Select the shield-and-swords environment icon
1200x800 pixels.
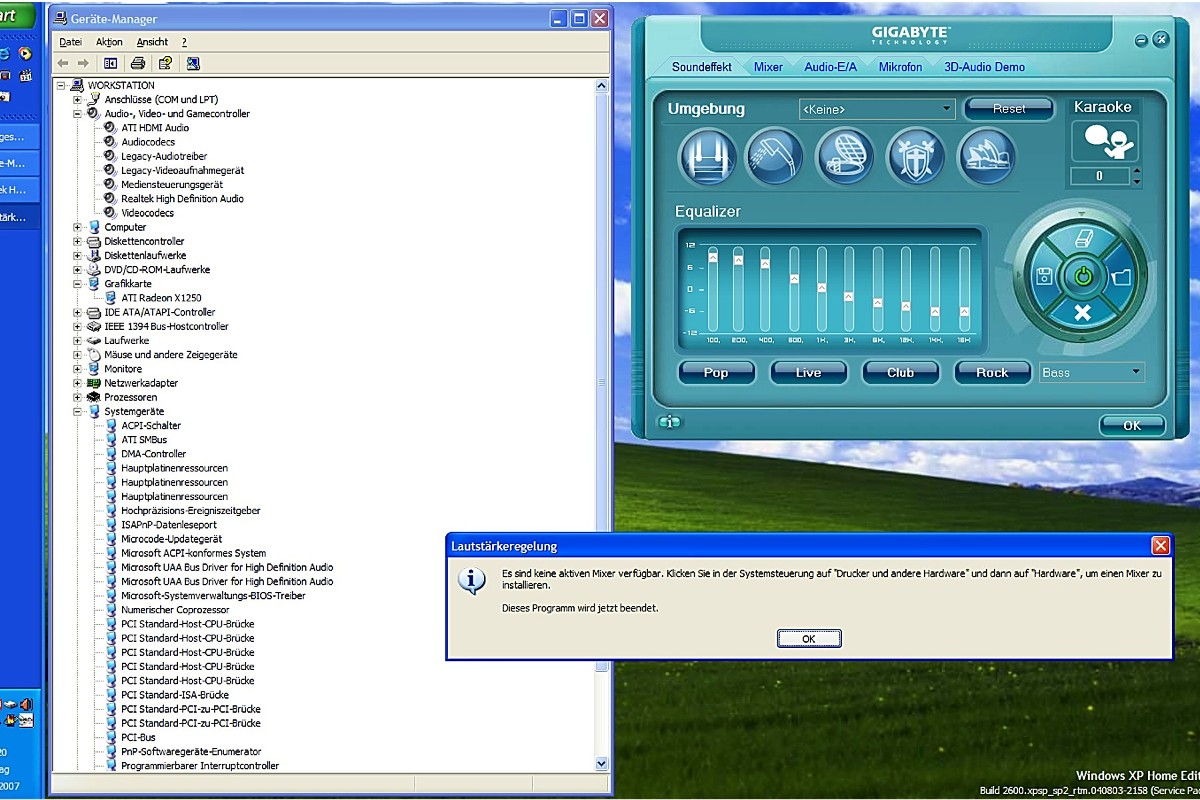(x=916, y=157)
